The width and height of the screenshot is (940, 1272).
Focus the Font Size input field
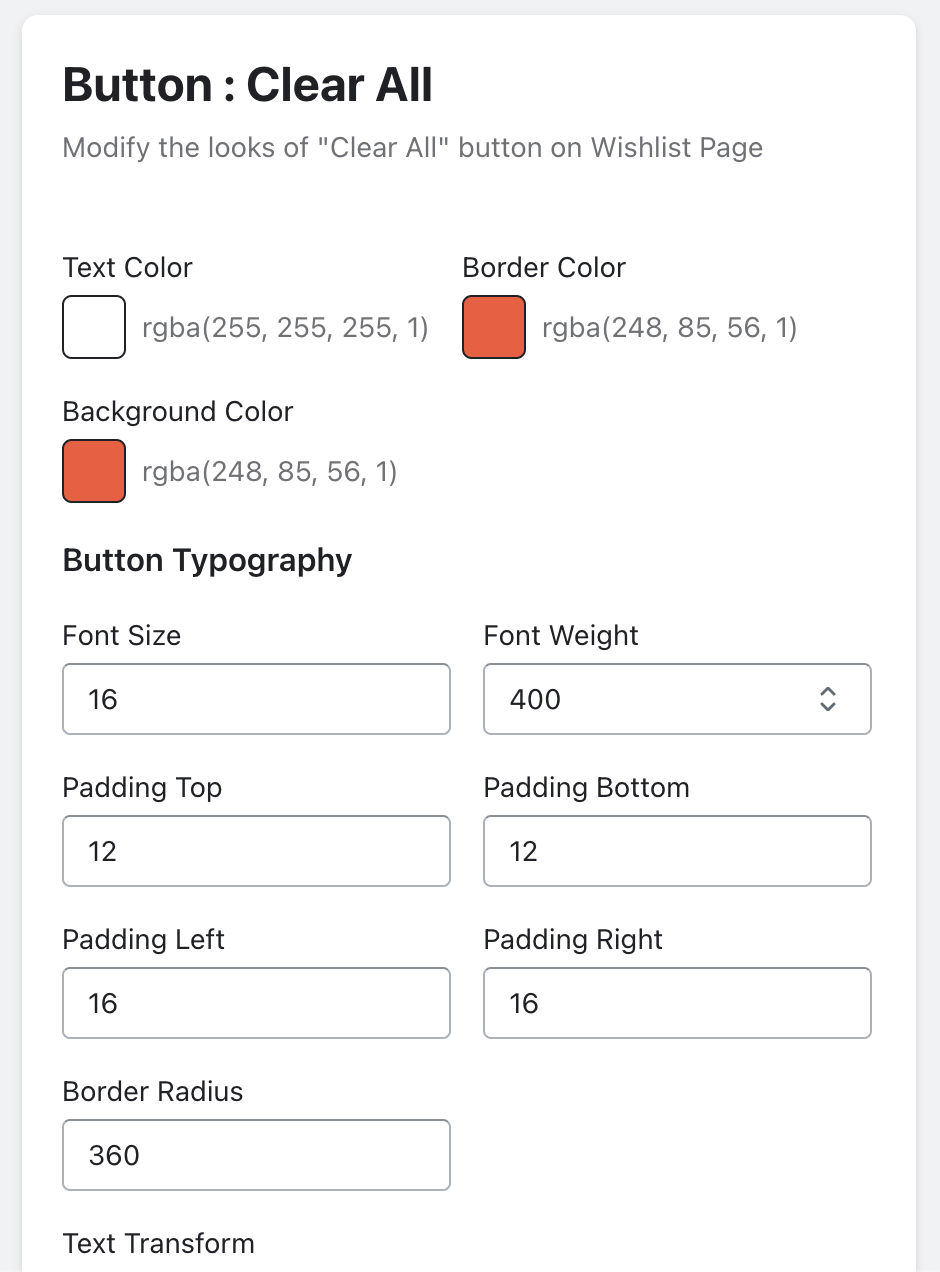coord(256,699)
